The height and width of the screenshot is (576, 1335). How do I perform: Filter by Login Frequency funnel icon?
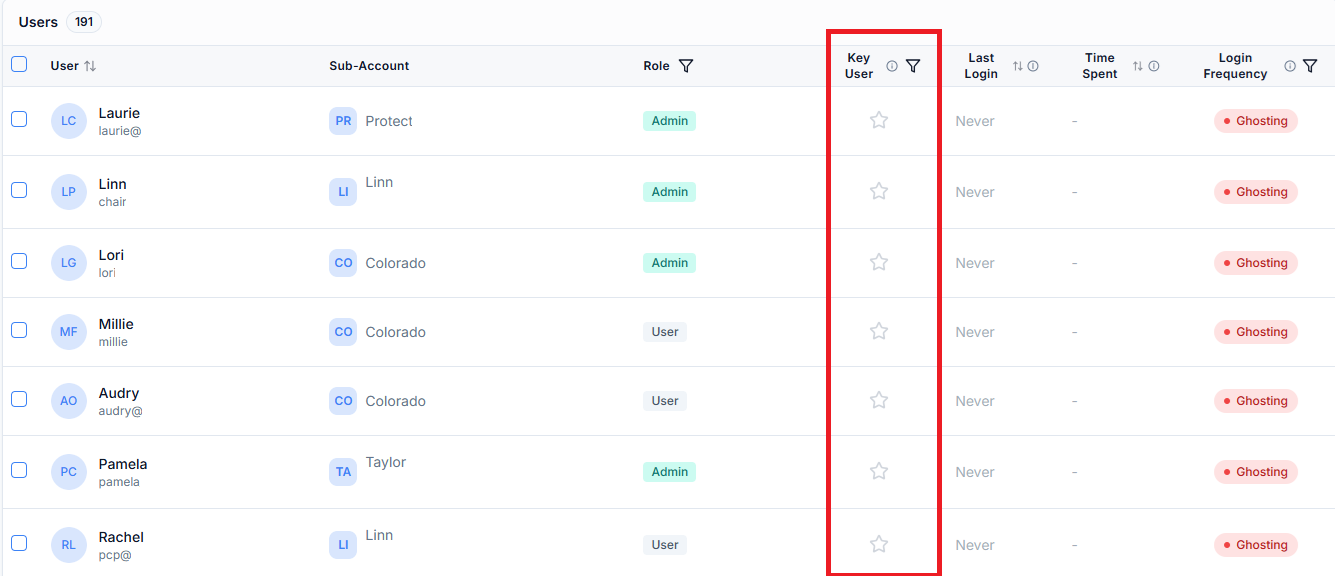pos(1310,66)
